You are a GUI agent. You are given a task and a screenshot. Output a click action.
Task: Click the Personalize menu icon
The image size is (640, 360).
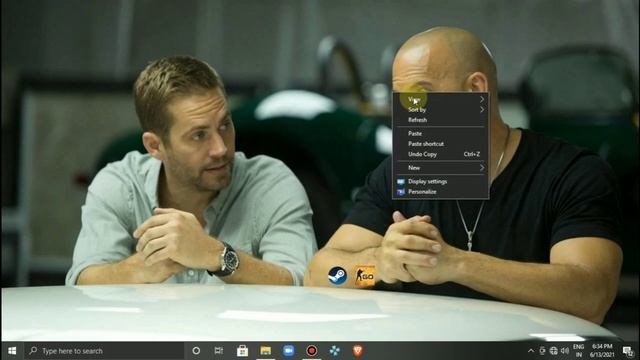click(401, 192)
